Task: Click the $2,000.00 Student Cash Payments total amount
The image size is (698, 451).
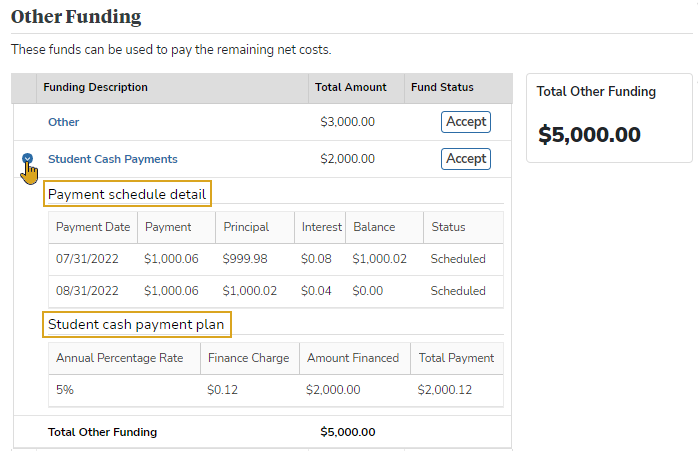Action: [x=348, y=159]
